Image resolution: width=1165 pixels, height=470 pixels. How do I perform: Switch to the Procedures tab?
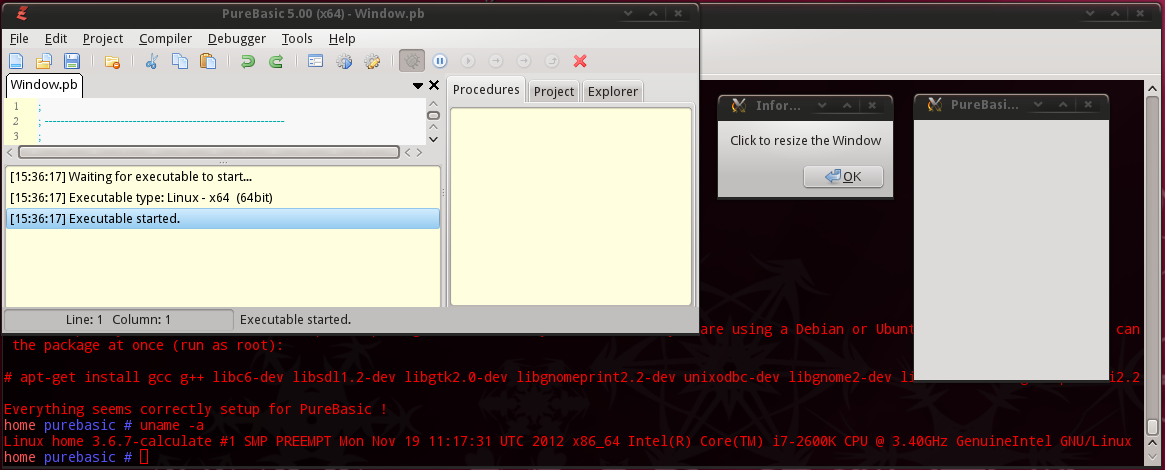click(486, 90)
